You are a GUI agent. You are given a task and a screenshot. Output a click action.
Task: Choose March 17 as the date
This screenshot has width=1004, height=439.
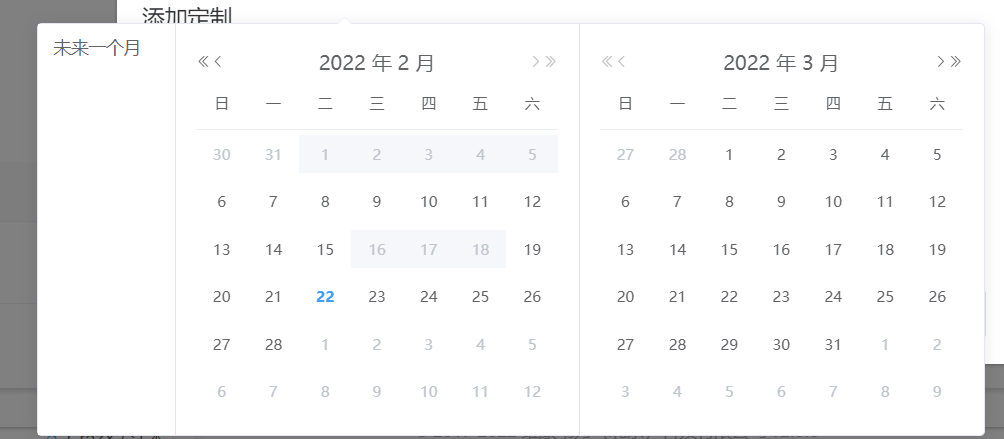point(833,250)
